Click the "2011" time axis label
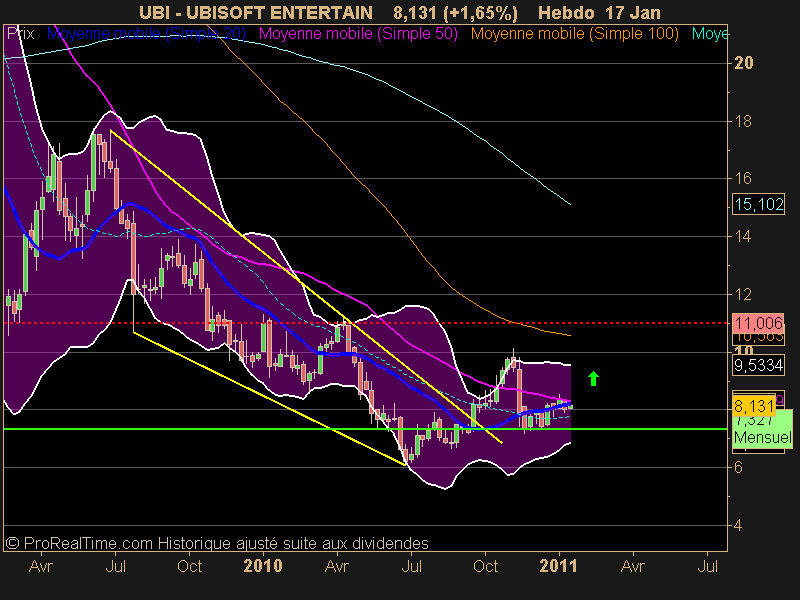 click(559, 566)
